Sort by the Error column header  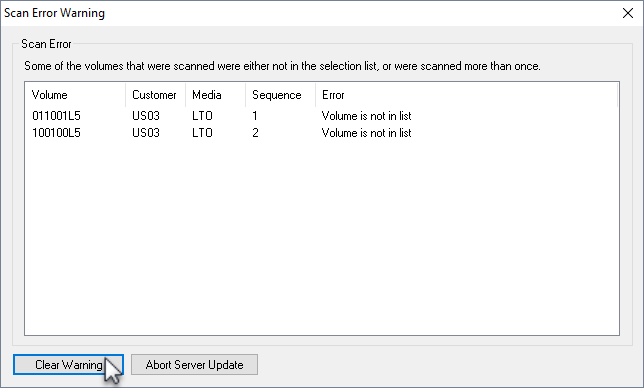(466, 95)
